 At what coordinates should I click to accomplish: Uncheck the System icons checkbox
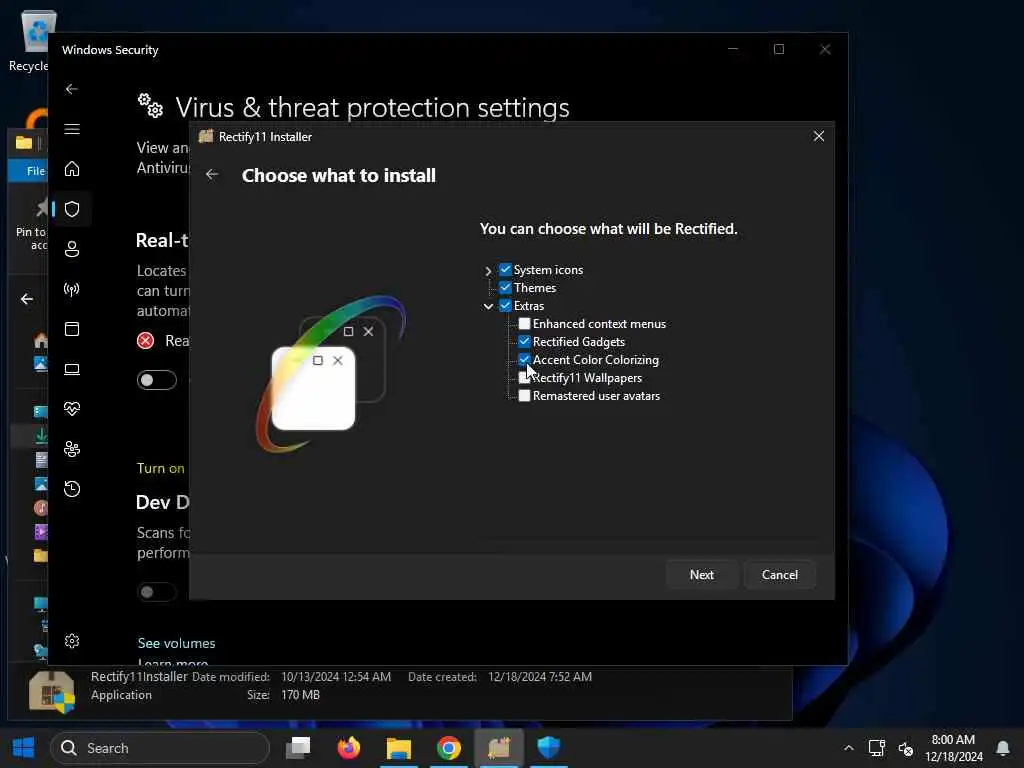(x=505, y=269)
